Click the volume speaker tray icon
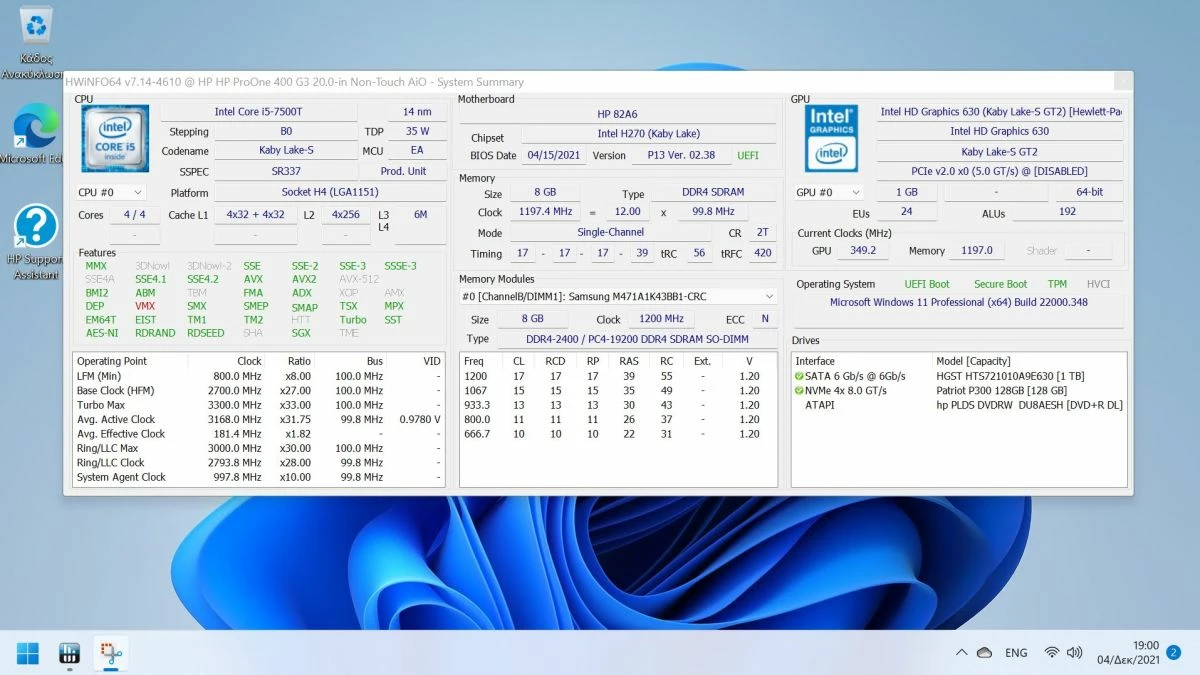Screen dimensions: 1200x675 [1075, 653]
